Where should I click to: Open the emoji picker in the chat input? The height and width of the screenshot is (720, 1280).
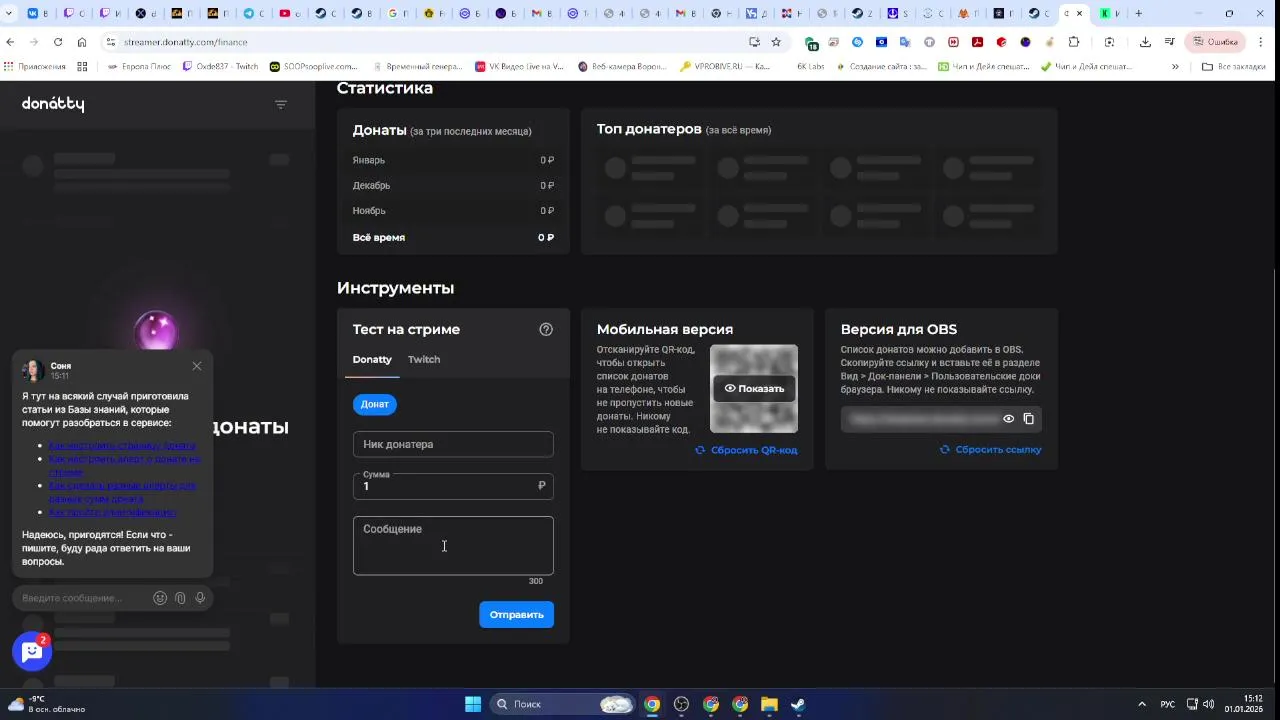160,598
